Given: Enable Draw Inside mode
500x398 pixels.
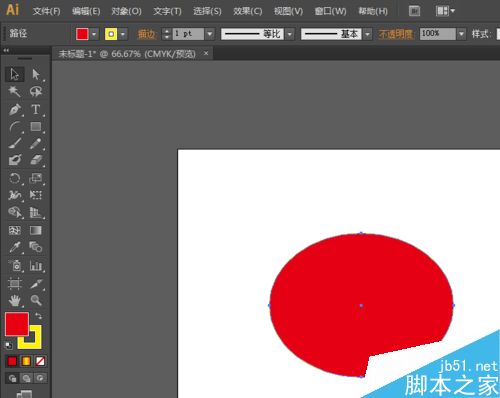Looking at the screenshot, I should 40,378.
